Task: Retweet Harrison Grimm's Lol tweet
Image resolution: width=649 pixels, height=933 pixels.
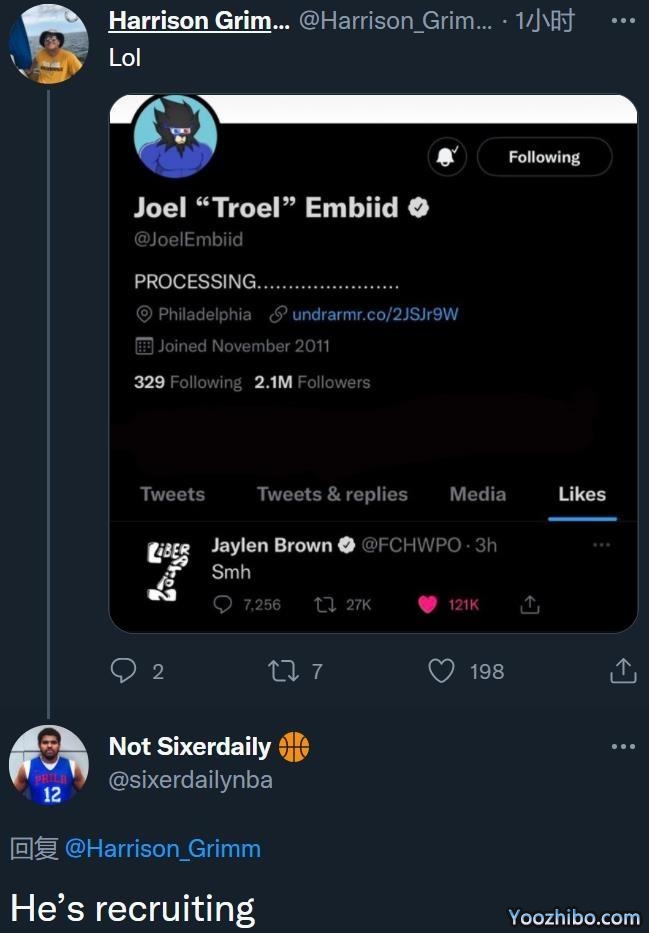Action: [x=284, y=671]
